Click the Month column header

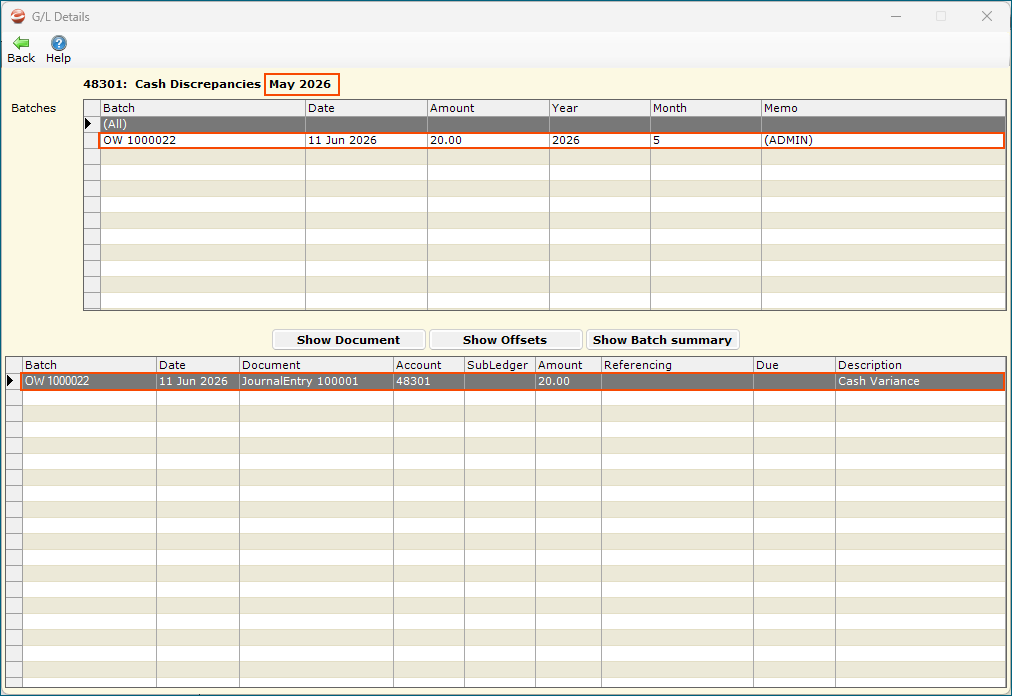click(705, 108)
